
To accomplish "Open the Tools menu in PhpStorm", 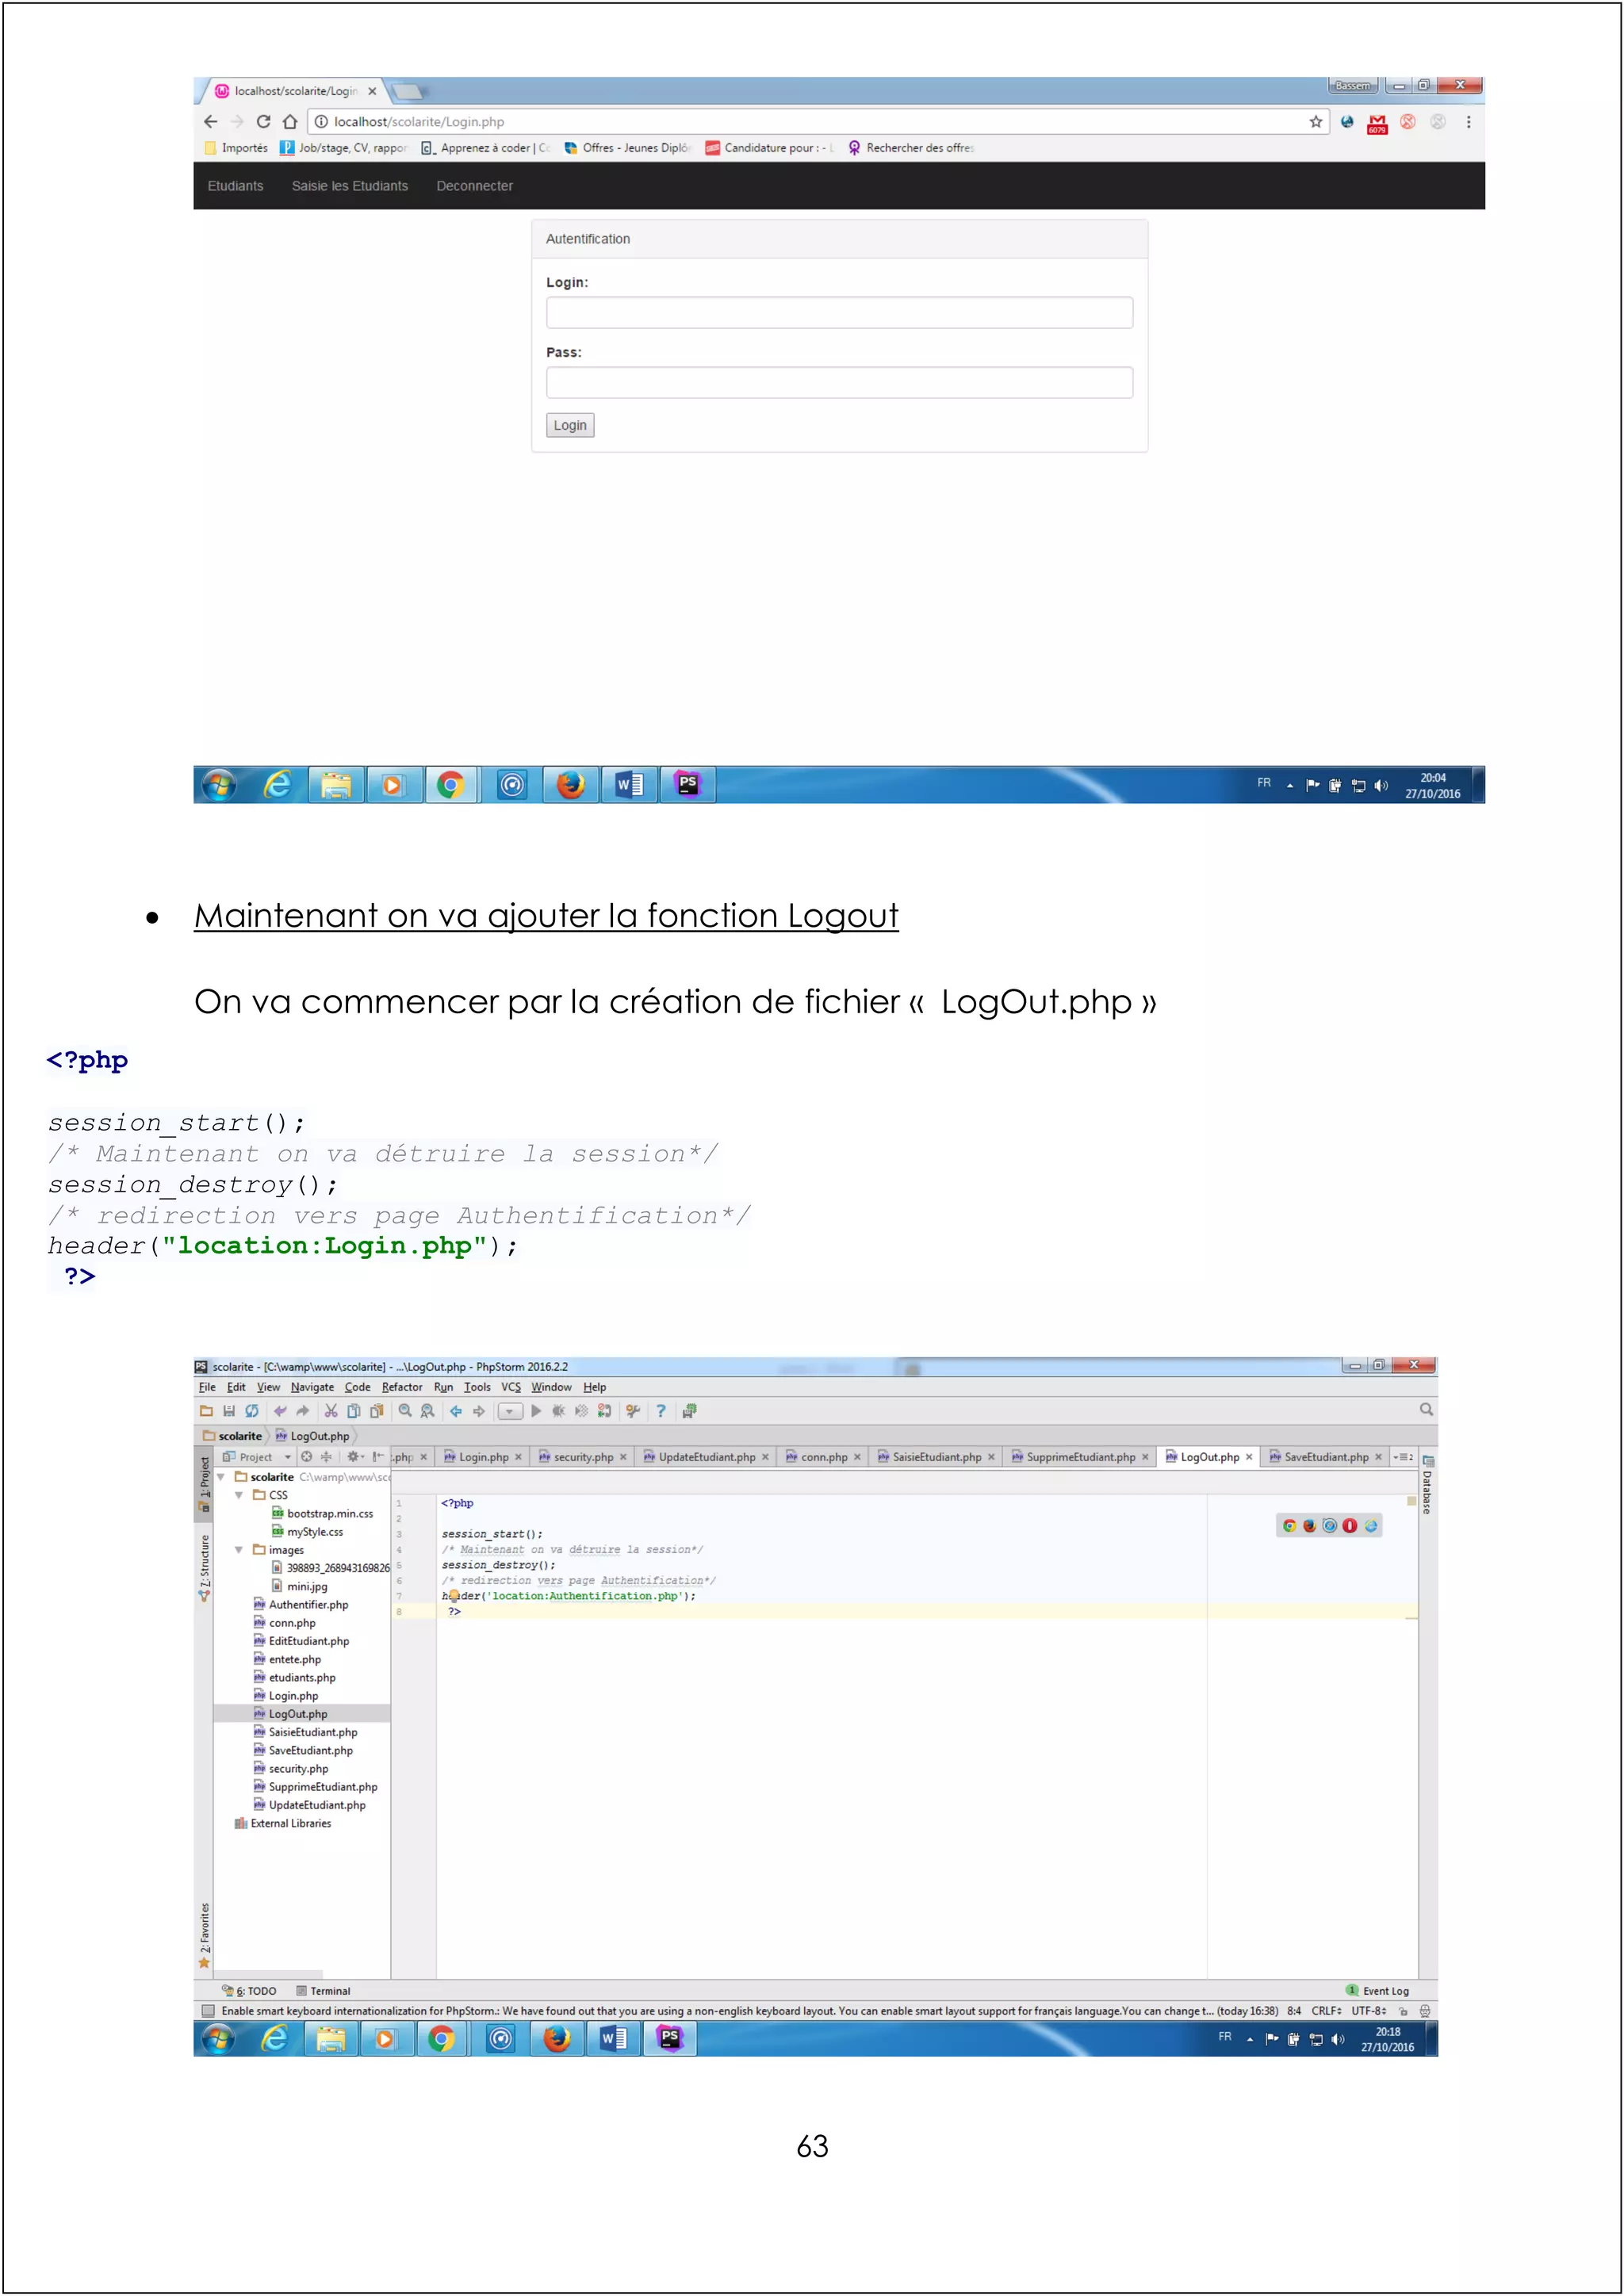I will (x=477, y=1387).
